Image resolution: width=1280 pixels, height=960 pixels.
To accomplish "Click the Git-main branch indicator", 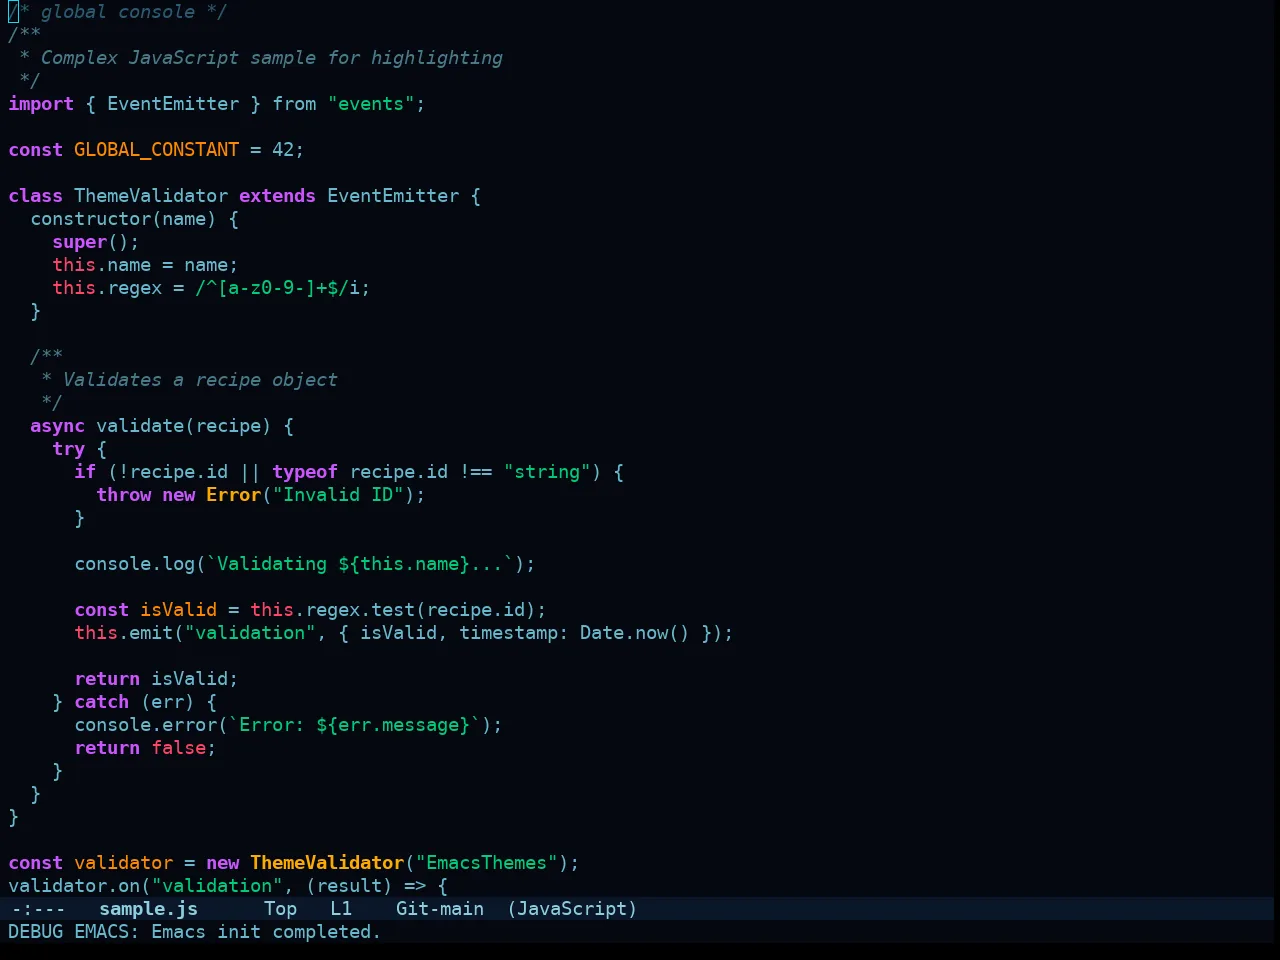I will coord(440,909).
